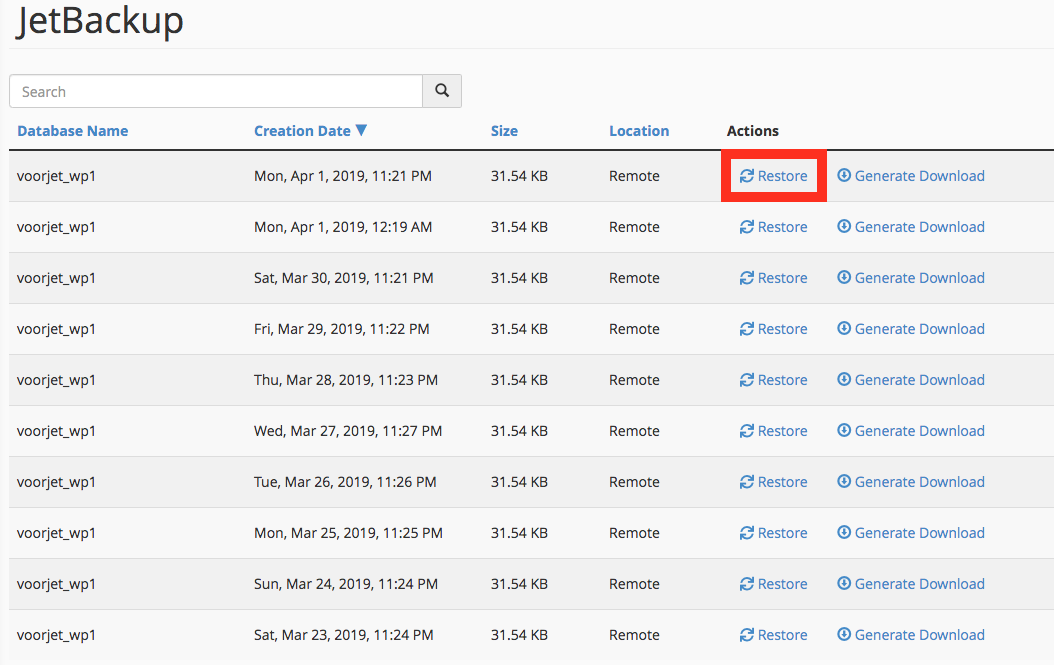Restore the Apr 1 11:21 PM backup
Viewport: 1054px width, 665px height.
click(x=774, y=176)
